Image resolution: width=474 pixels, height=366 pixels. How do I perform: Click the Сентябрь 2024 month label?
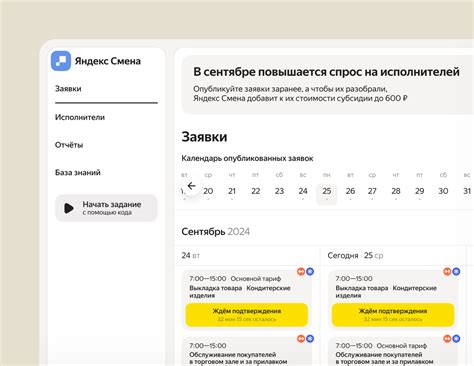tap(215, 231)
